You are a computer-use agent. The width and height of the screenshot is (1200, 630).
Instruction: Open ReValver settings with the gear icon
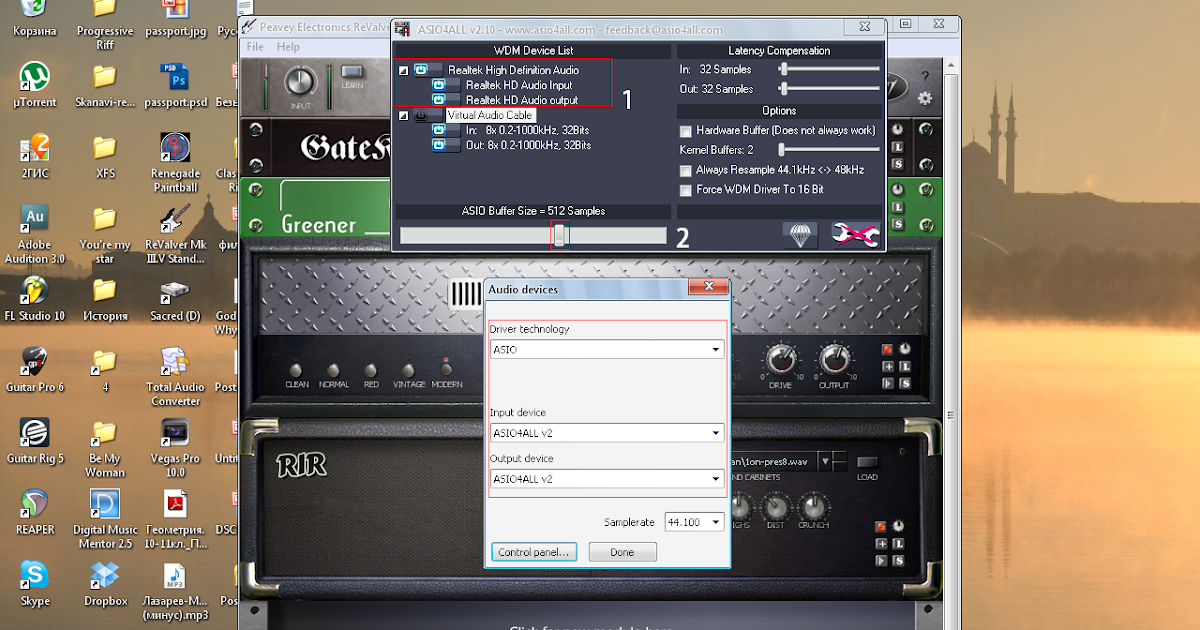pyautogui.click(x=926, y=97)
